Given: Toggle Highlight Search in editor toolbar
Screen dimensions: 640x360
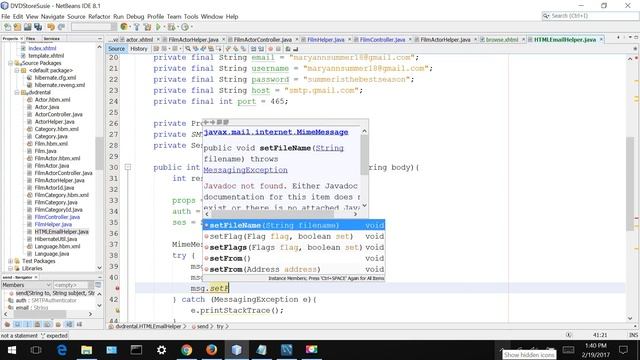Looking at the screenshot, I should coord(211,49).
